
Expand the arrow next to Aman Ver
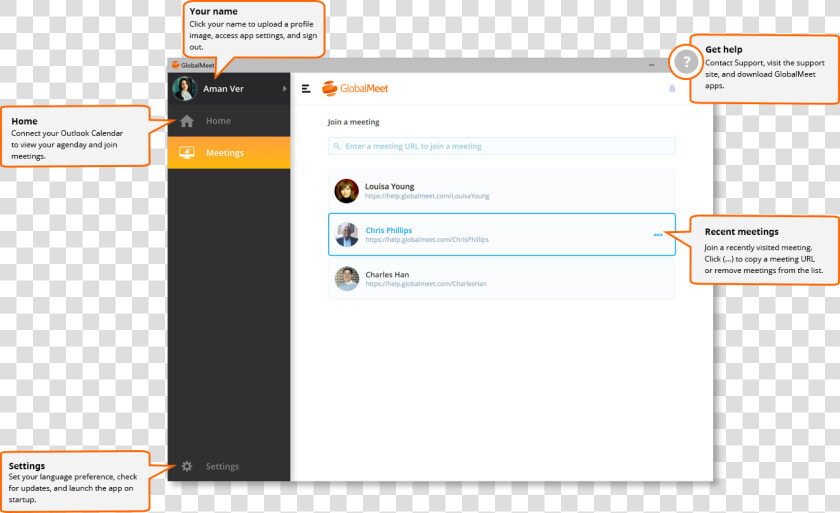(x=284, y=88)
